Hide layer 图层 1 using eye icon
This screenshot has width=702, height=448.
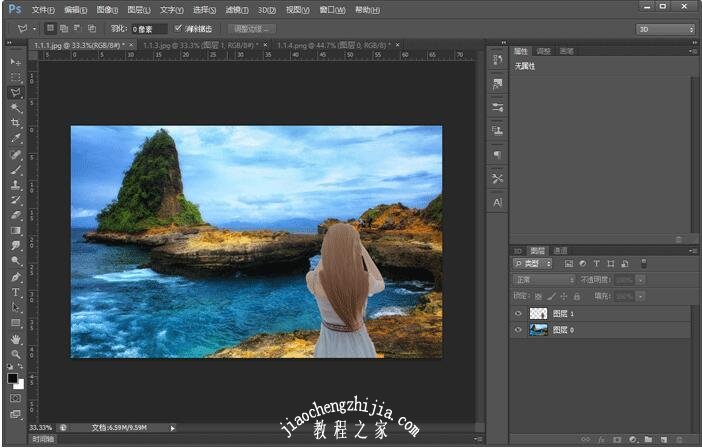point(518,313)
